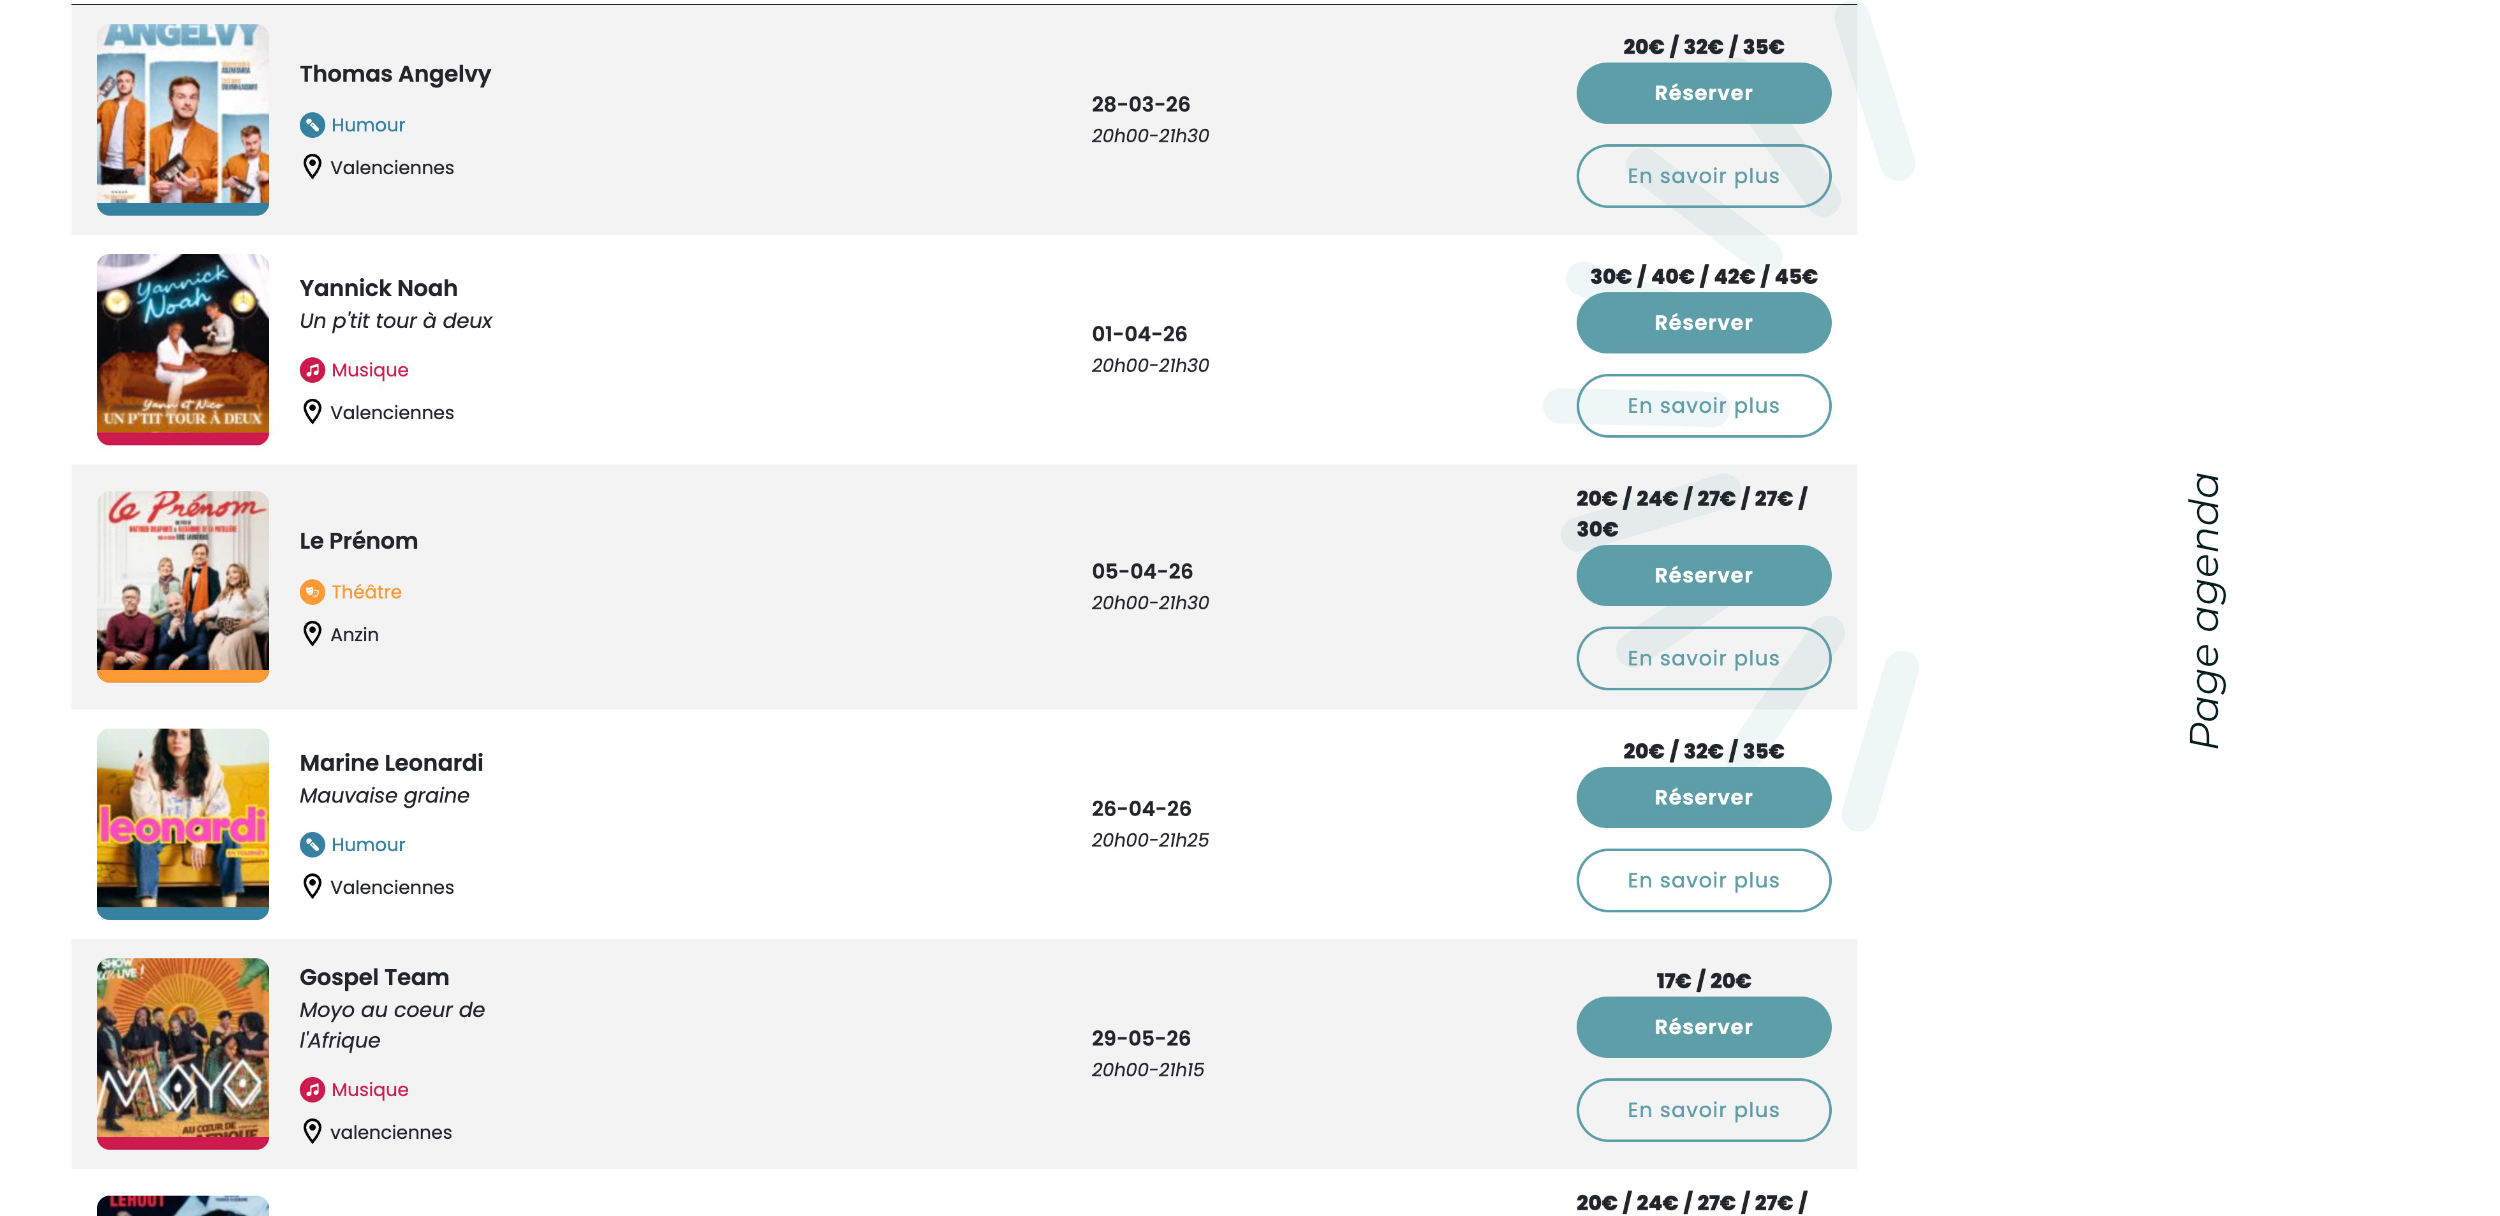Click the Humour icon under Marine Leonardi

coord(312,845)
